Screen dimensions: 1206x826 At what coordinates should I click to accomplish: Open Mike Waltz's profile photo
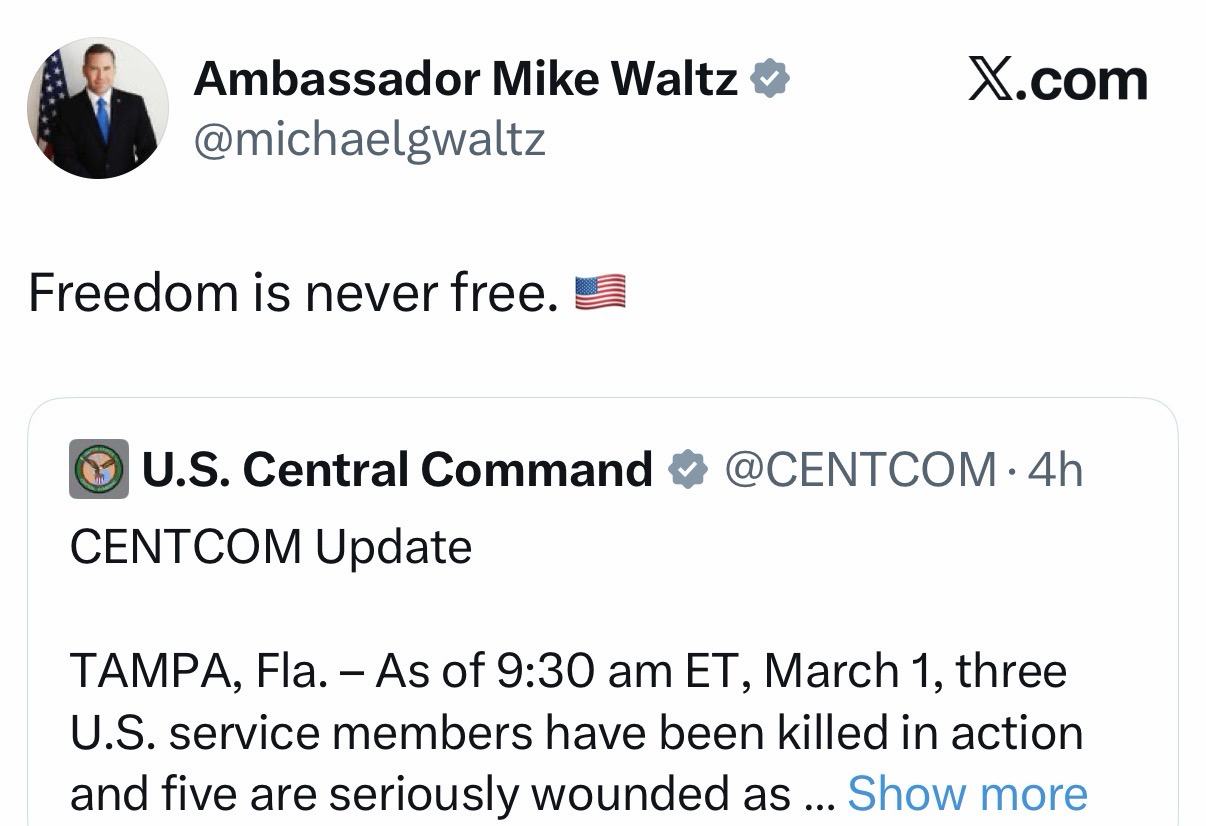(98, 109)
